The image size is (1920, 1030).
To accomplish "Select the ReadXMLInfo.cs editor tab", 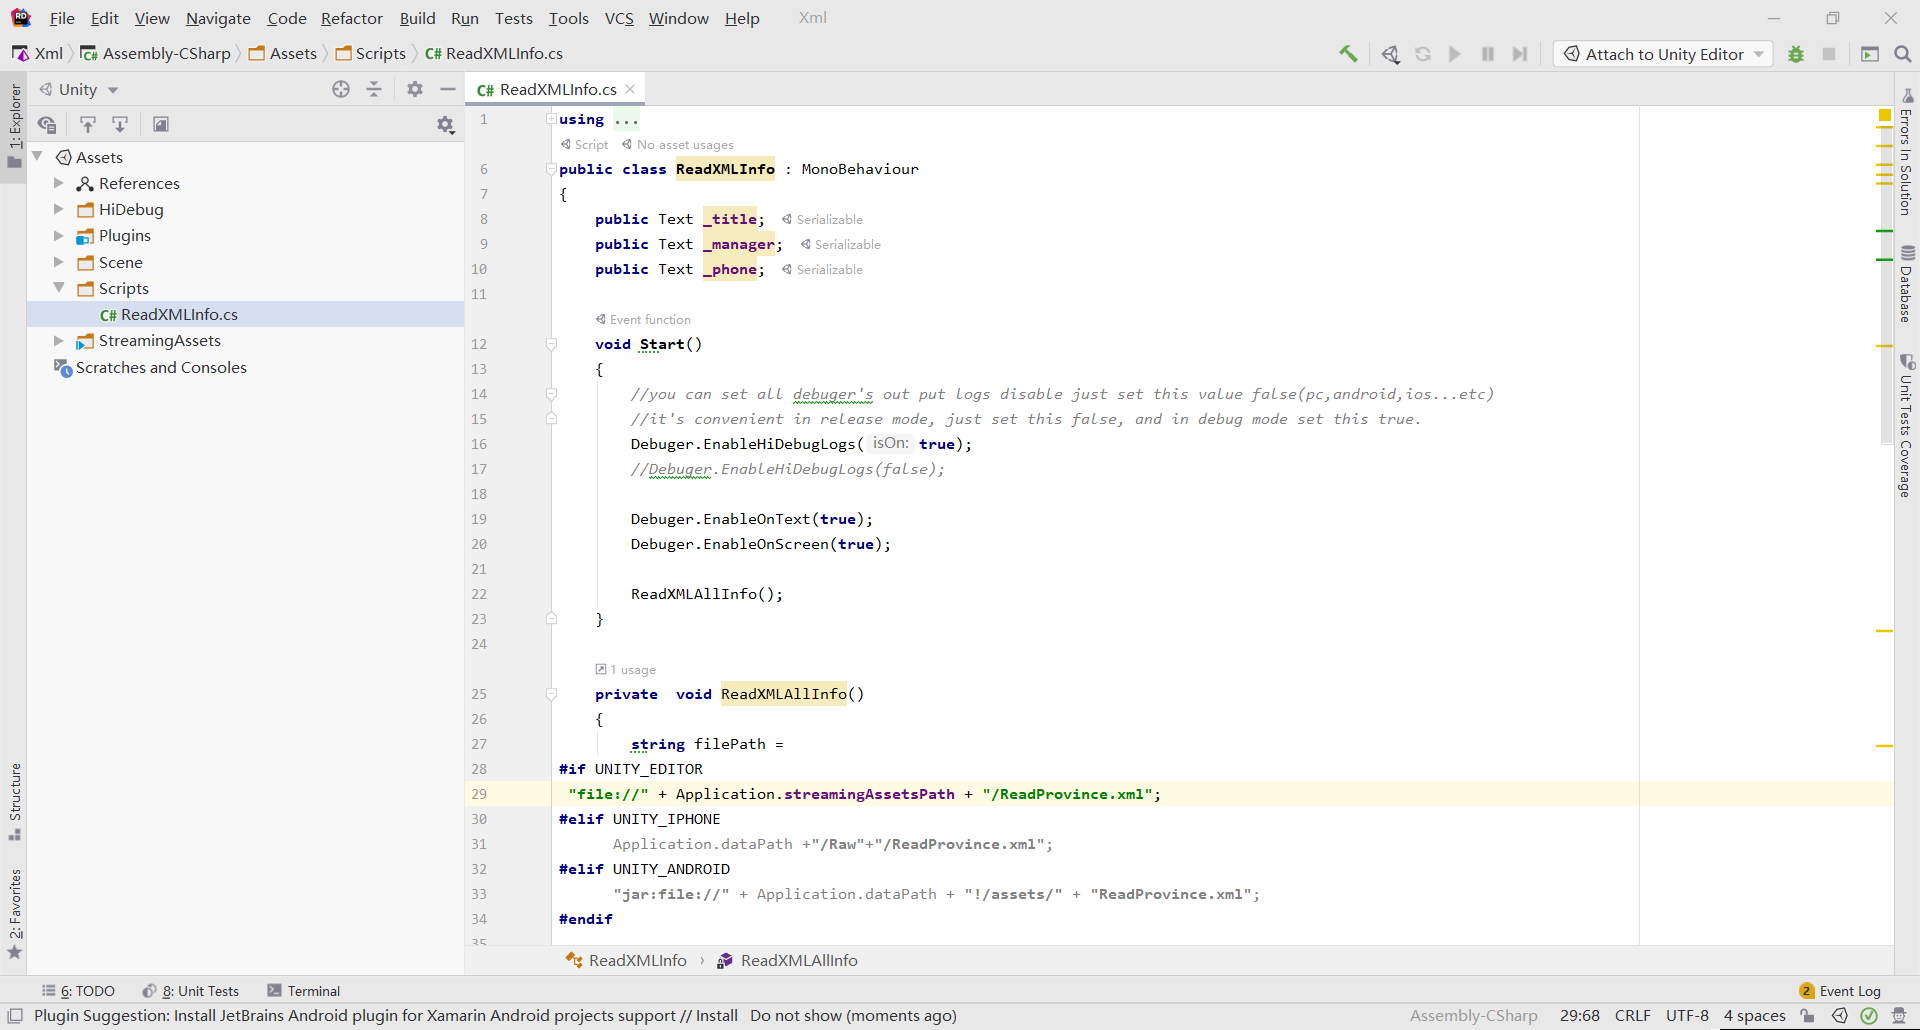I will 557,89.
